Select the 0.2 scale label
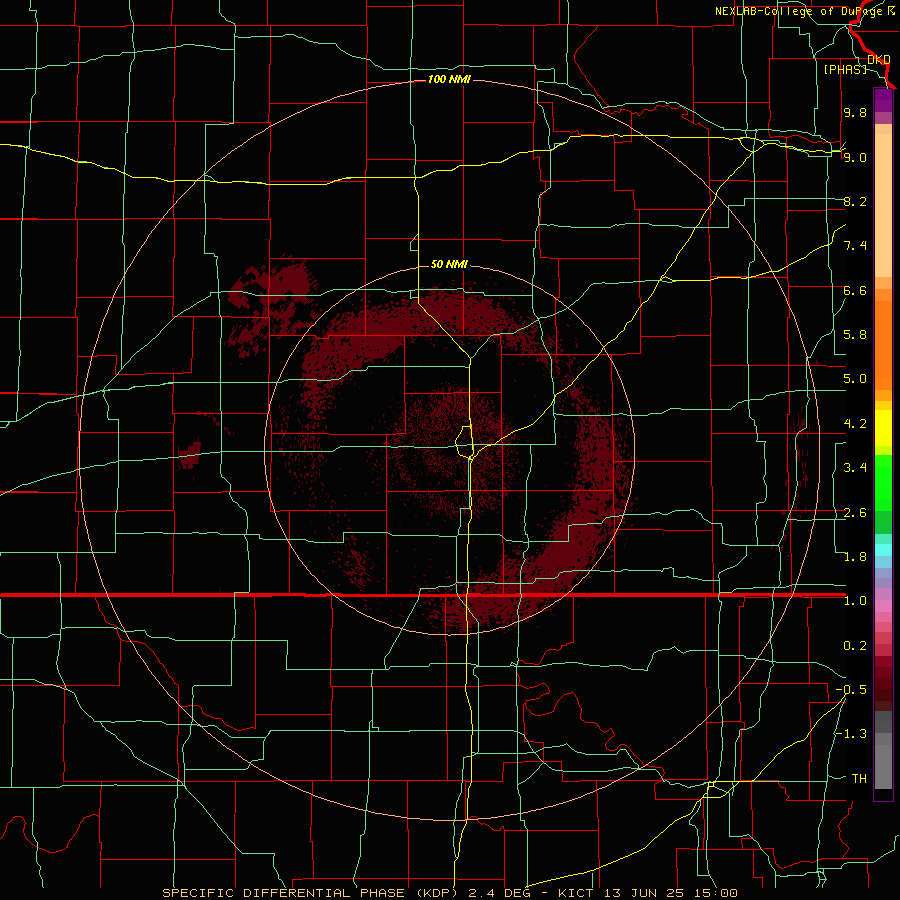This screenshot has height=900, width=900. pyautogui.click(x=855, y=646)
